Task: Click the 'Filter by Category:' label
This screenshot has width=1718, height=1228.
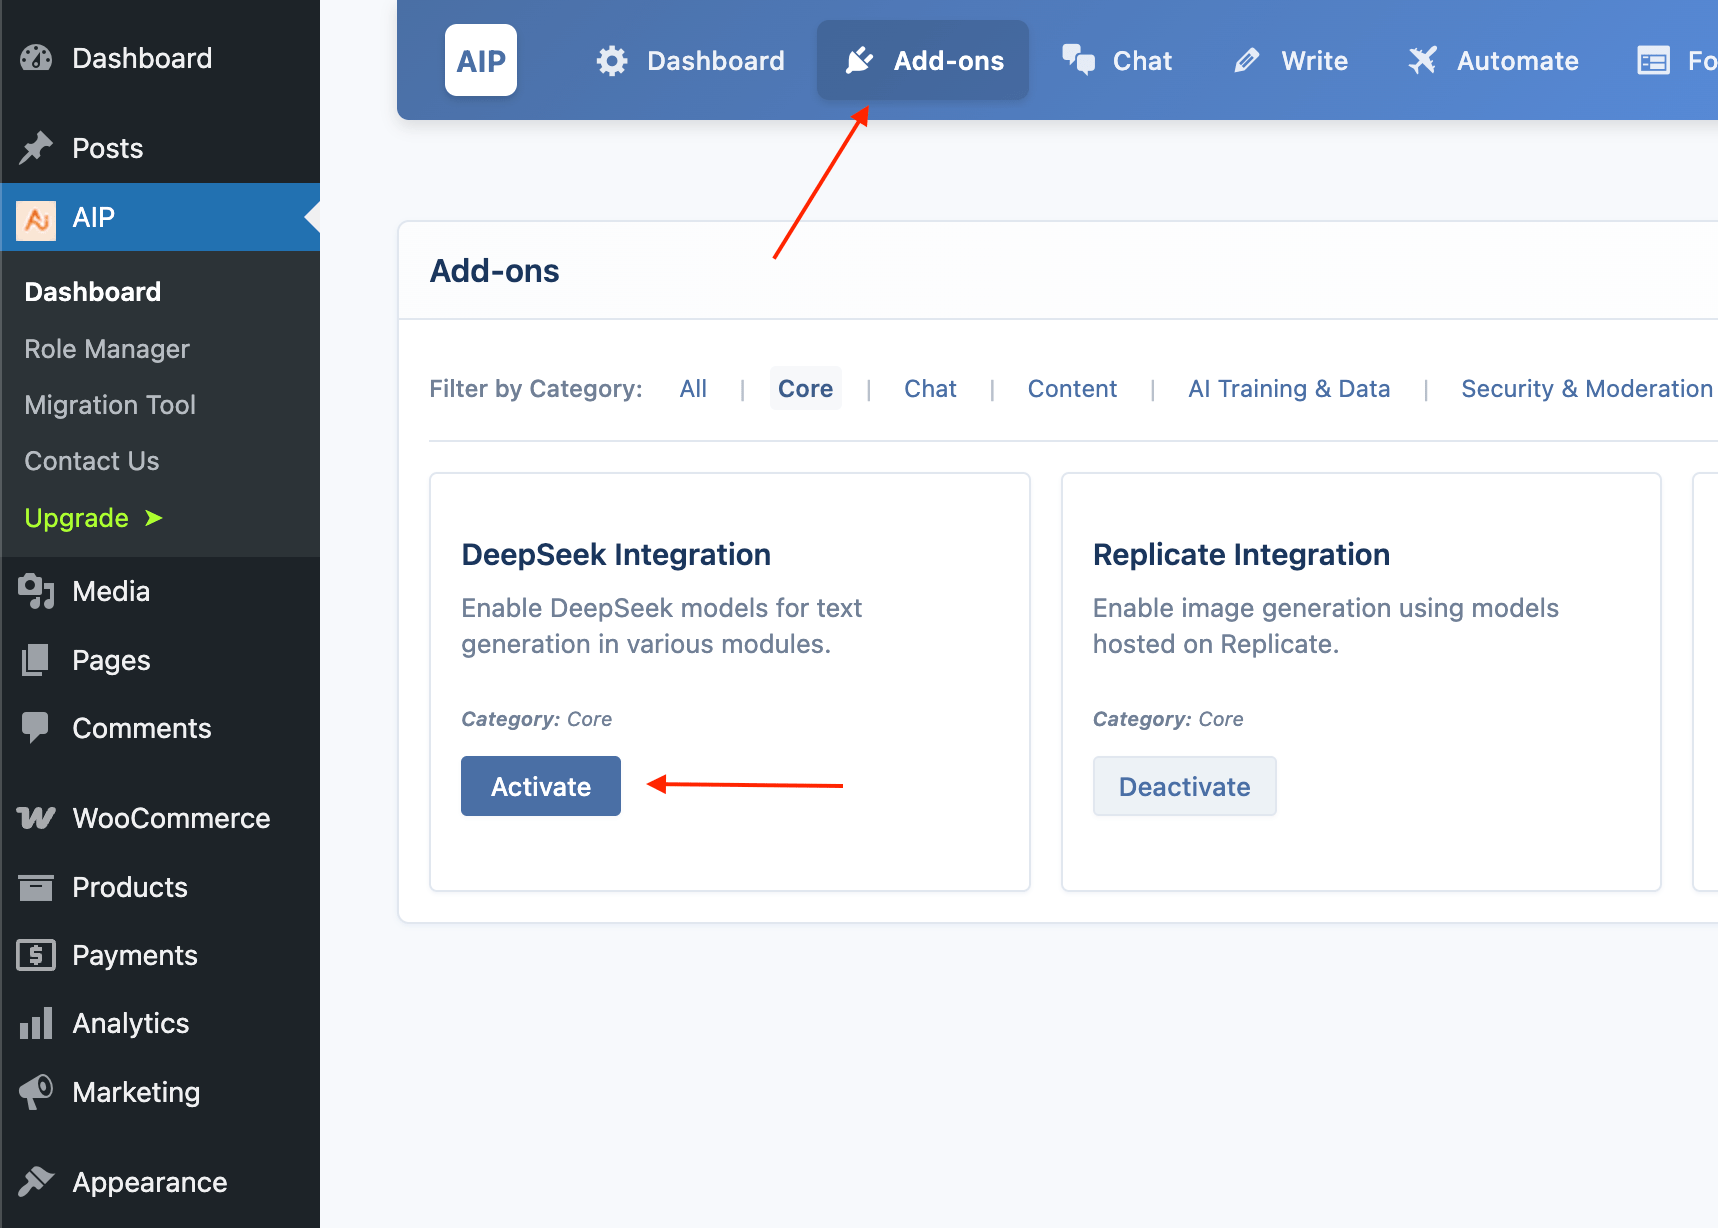Action: tap(536, 389)
